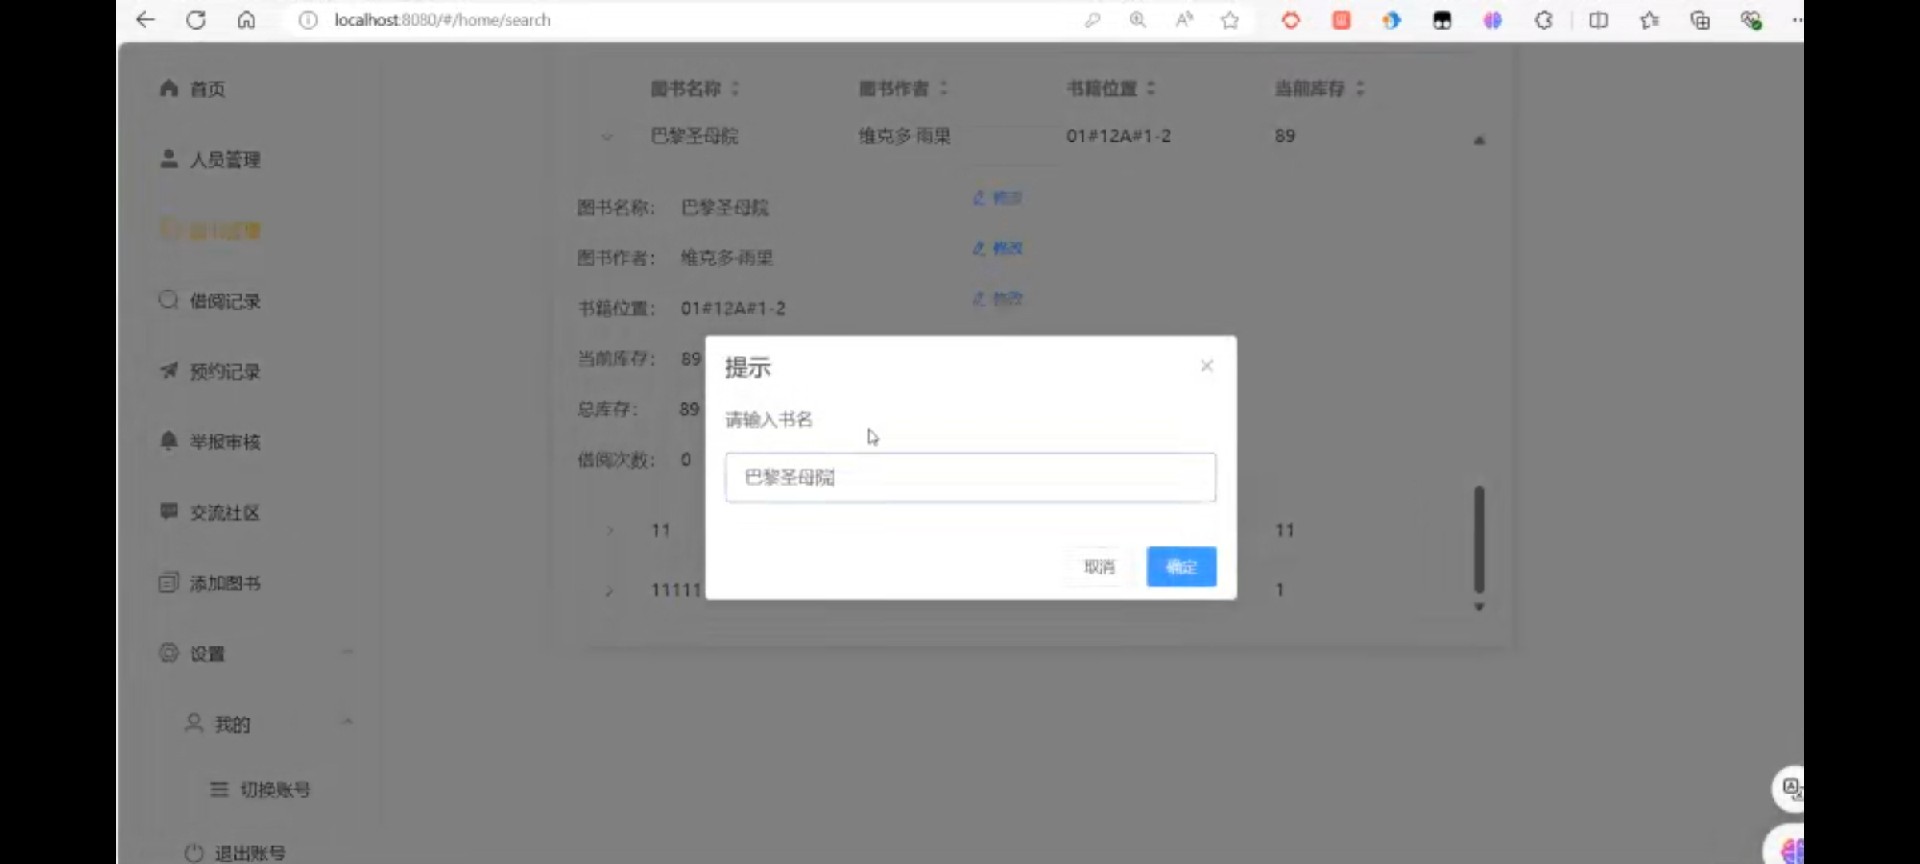The height and width of the screenshot is (864, 1920).
Task: Click the table's vertical scrollbar thumb
Action: point(1479,540)
